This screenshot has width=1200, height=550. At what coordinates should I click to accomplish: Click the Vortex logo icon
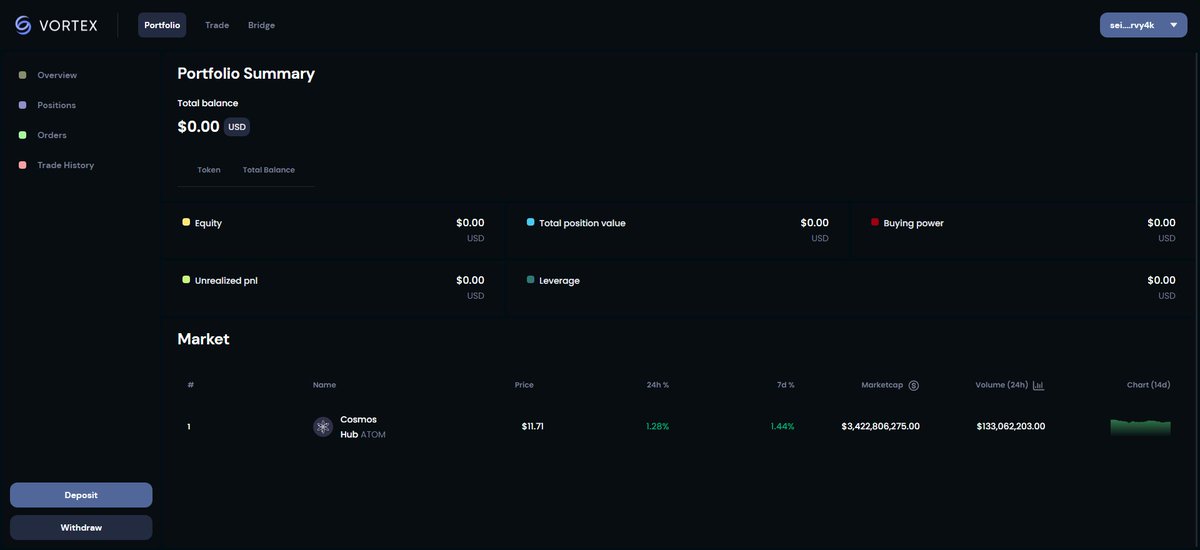(23, 25)
